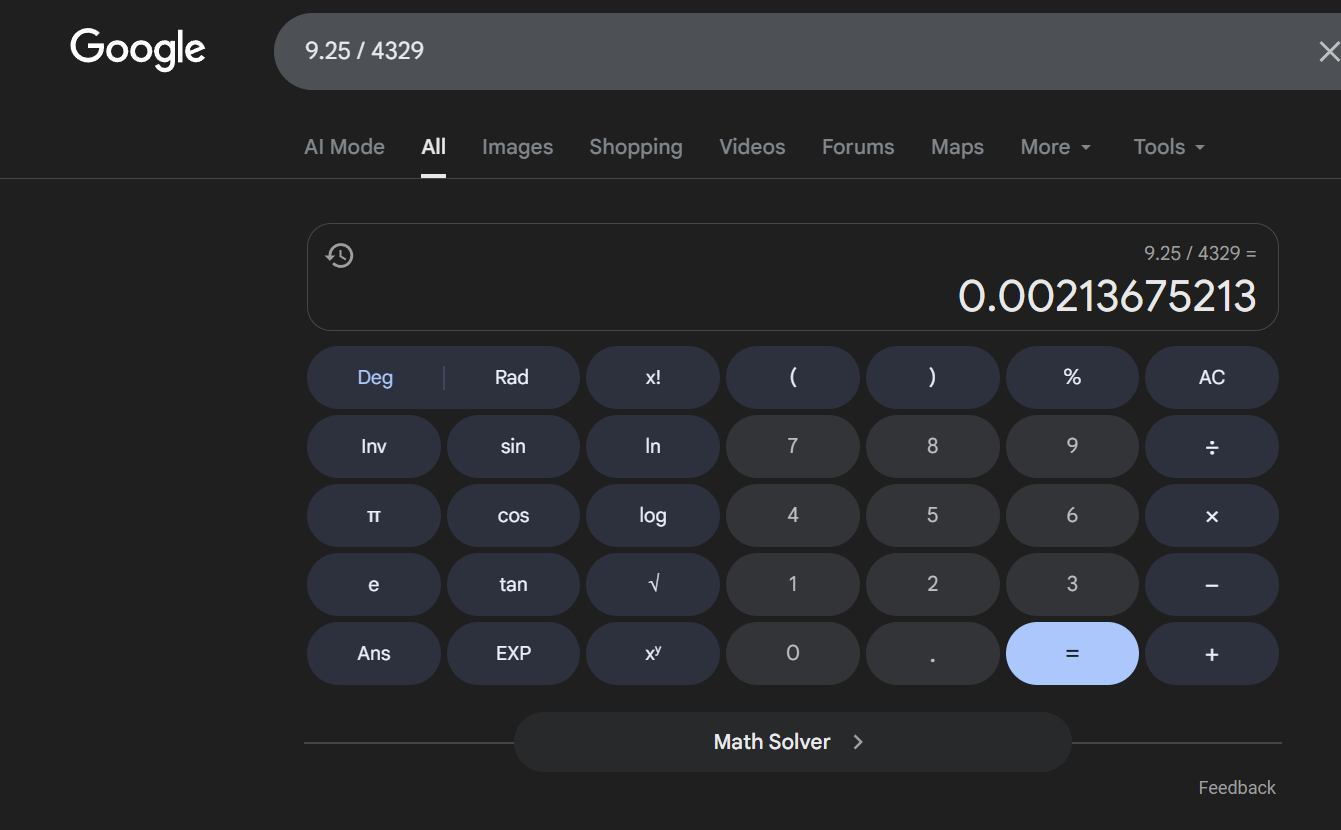The image size is (1341, 830).
Task: Open the calculator history icon
Action: pos(340,255)
